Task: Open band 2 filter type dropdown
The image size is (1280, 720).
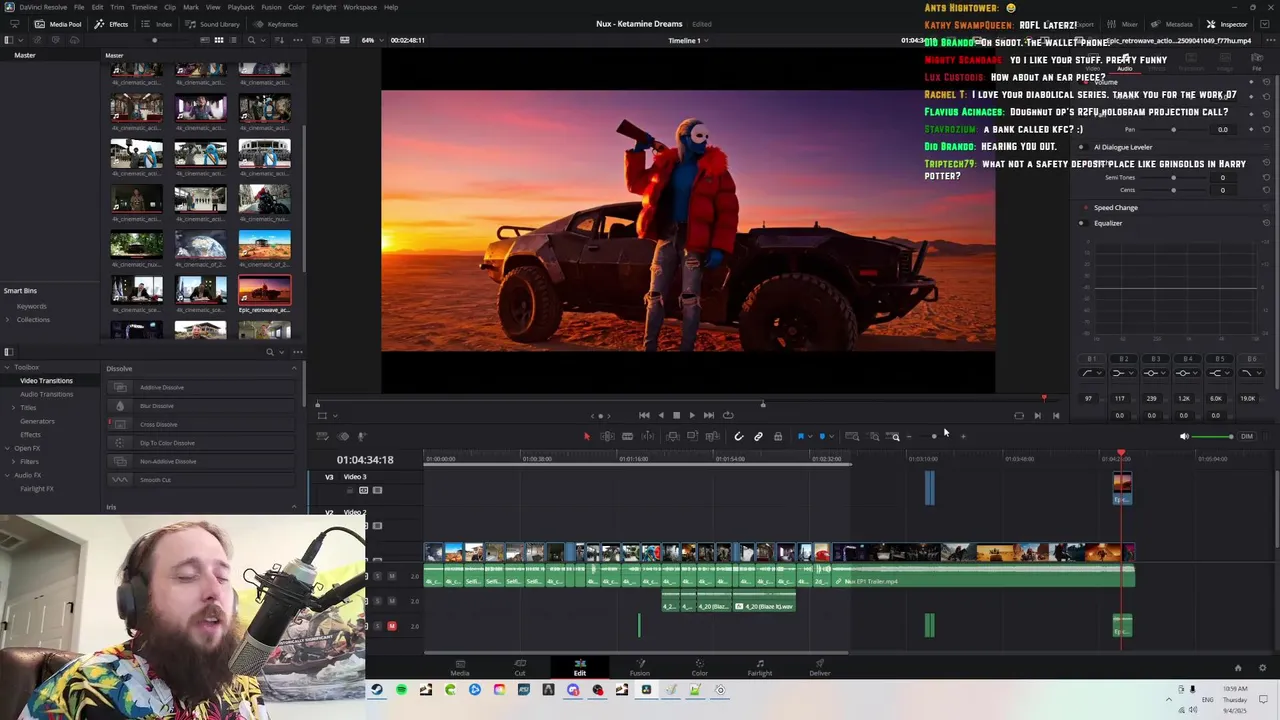Action: 1124,373
